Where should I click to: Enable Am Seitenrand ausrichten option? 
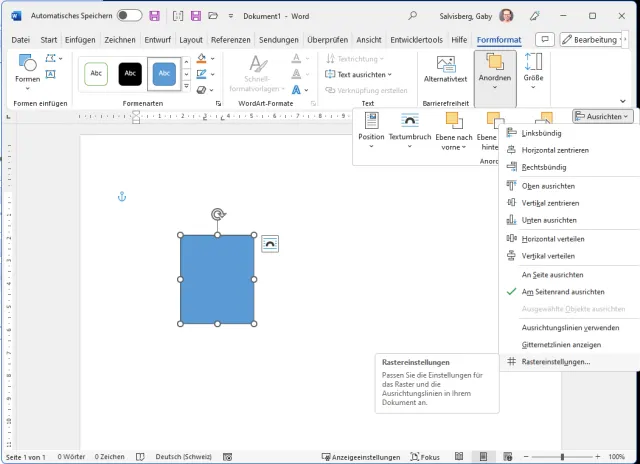[x=563, y=291]
